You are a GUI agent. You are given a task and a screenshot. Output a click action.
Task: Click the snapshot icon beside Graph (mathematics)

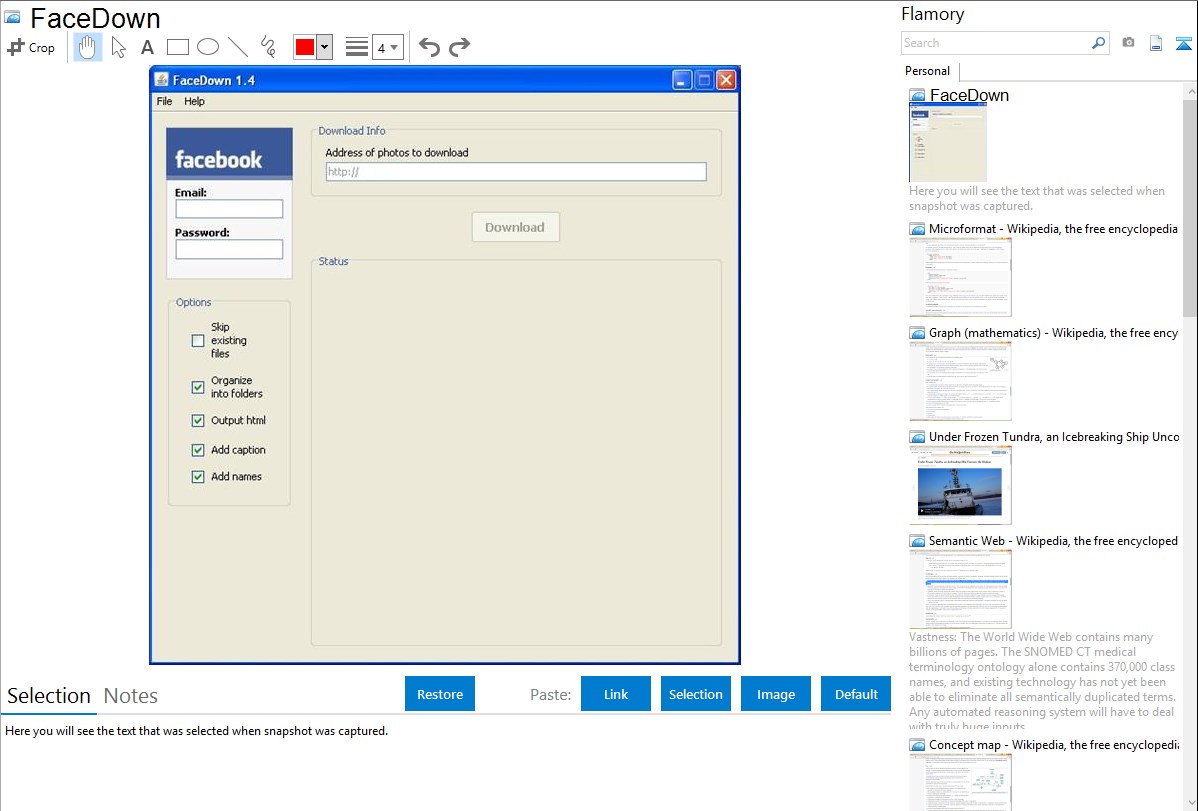click(917, 333)
